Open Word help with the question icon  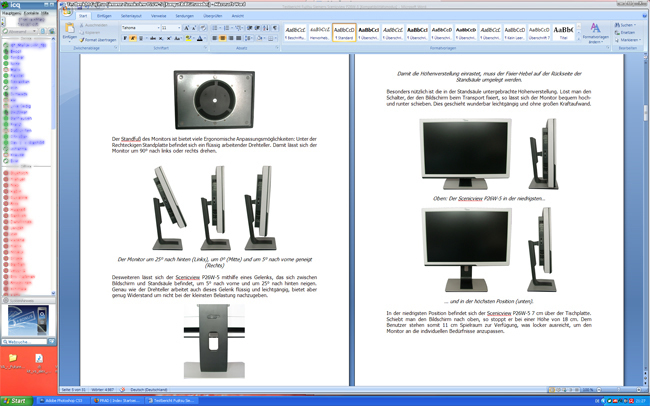643,16
